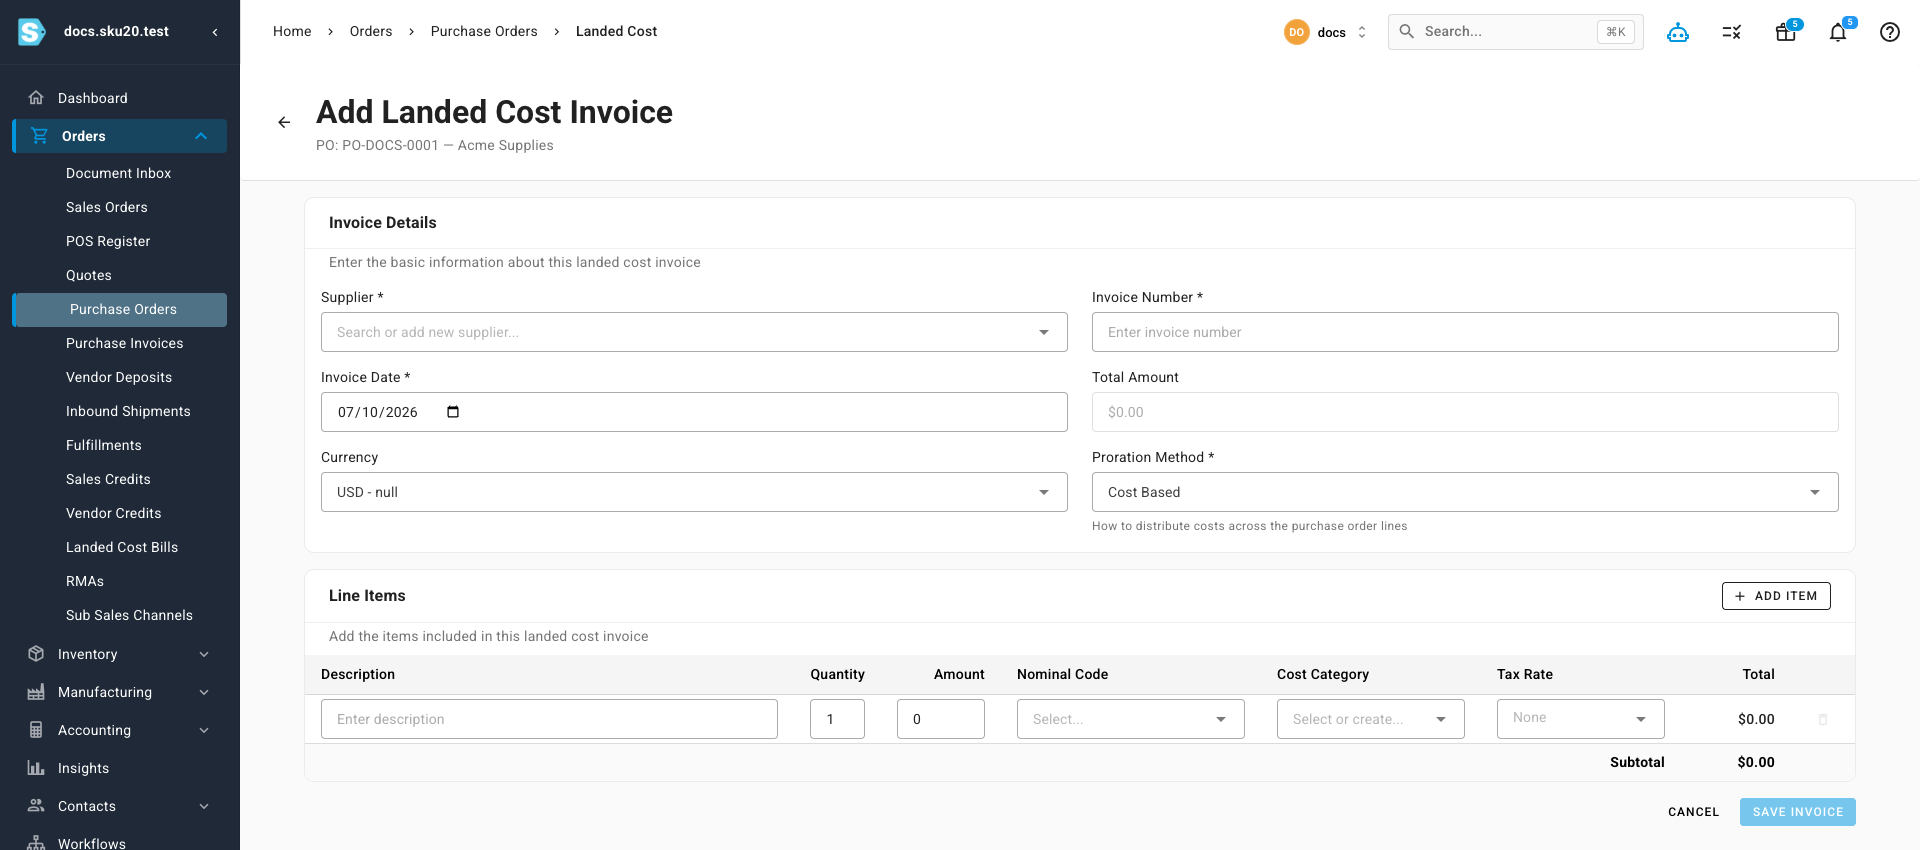Click the SAVE INVOICE button
The image size is (1920, 850).
1798,812
